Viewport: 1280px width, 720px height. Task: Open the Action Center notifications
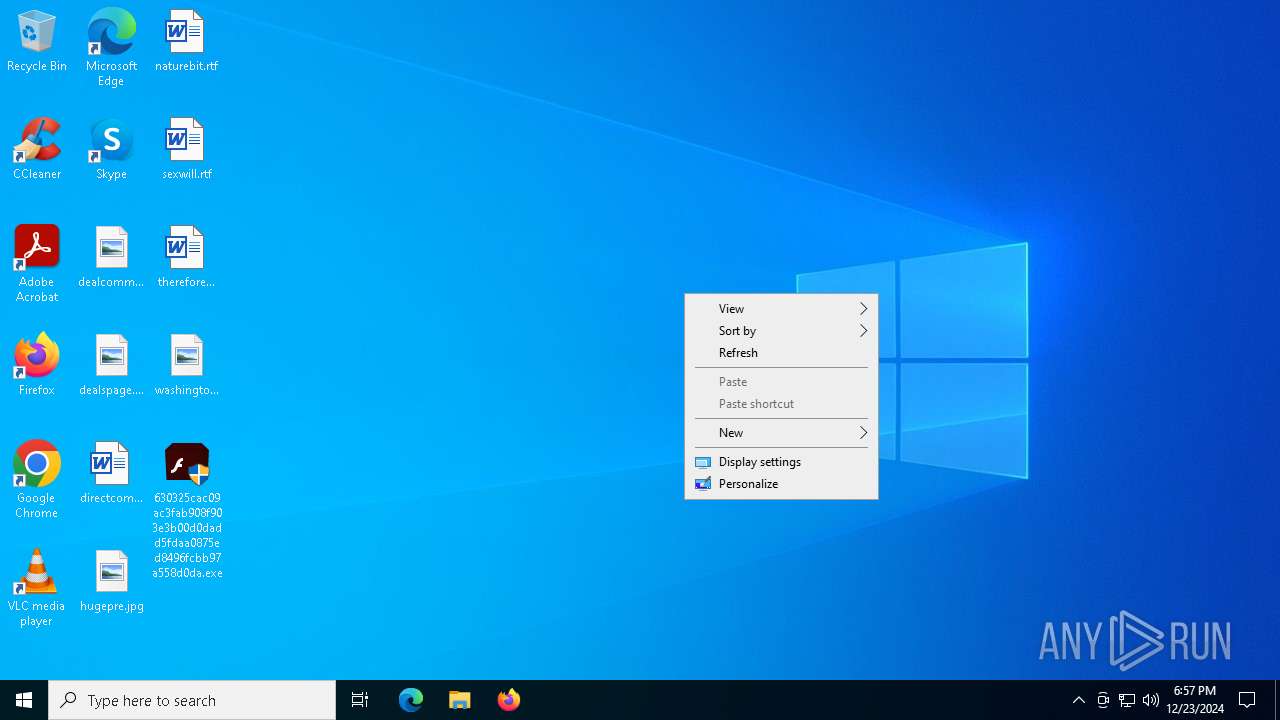point(1248,700)
